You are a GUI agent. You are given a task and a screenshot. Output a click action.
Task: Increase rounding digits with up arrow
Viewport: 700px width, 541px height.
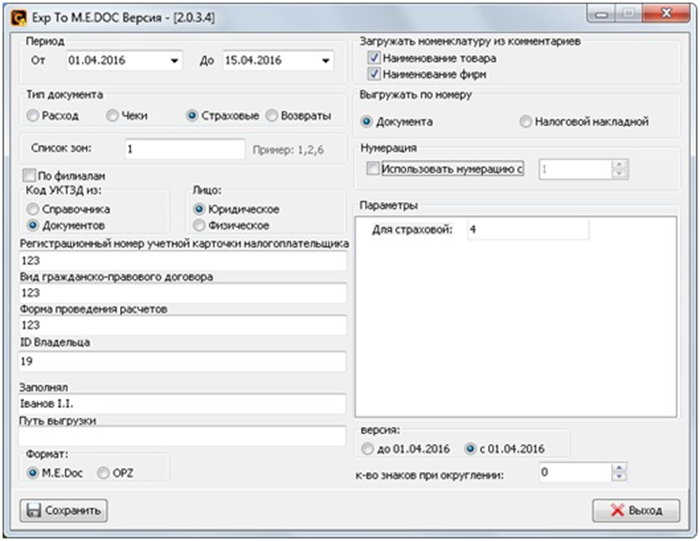619,467
